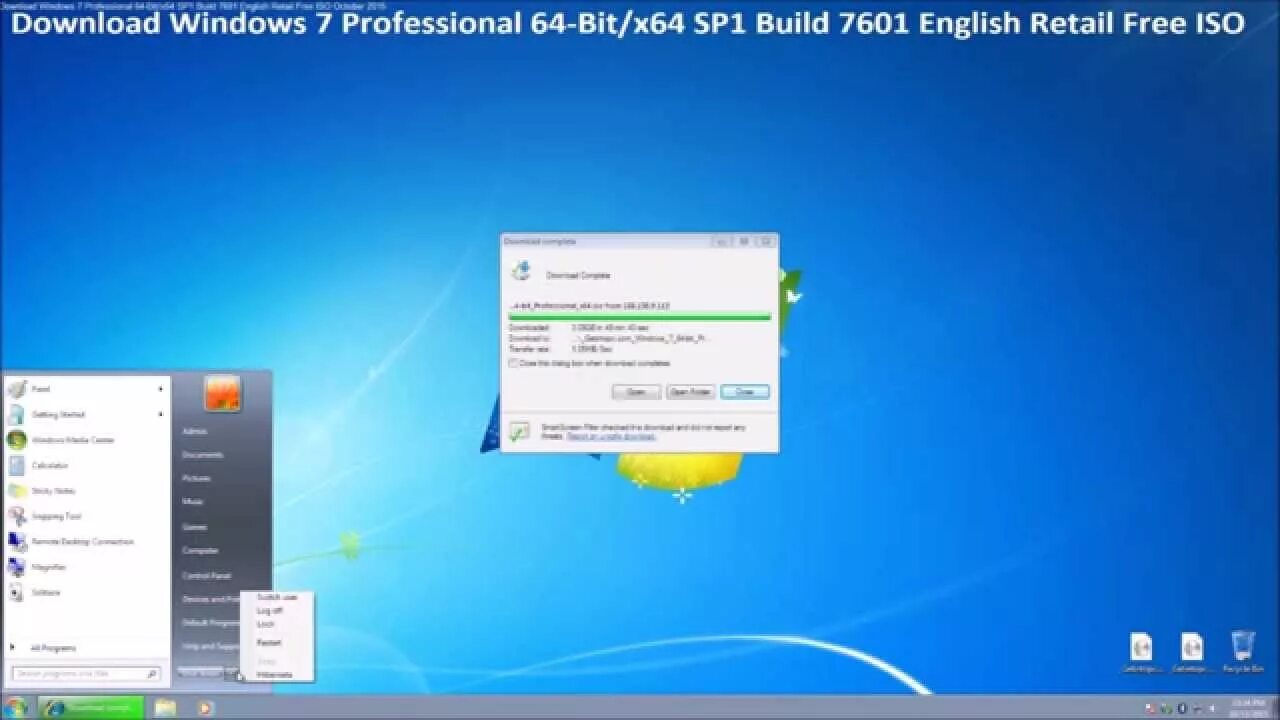The image size is (1280, 720).
Task: Open the Admin user folder
Action: click(x=195, y=432)
